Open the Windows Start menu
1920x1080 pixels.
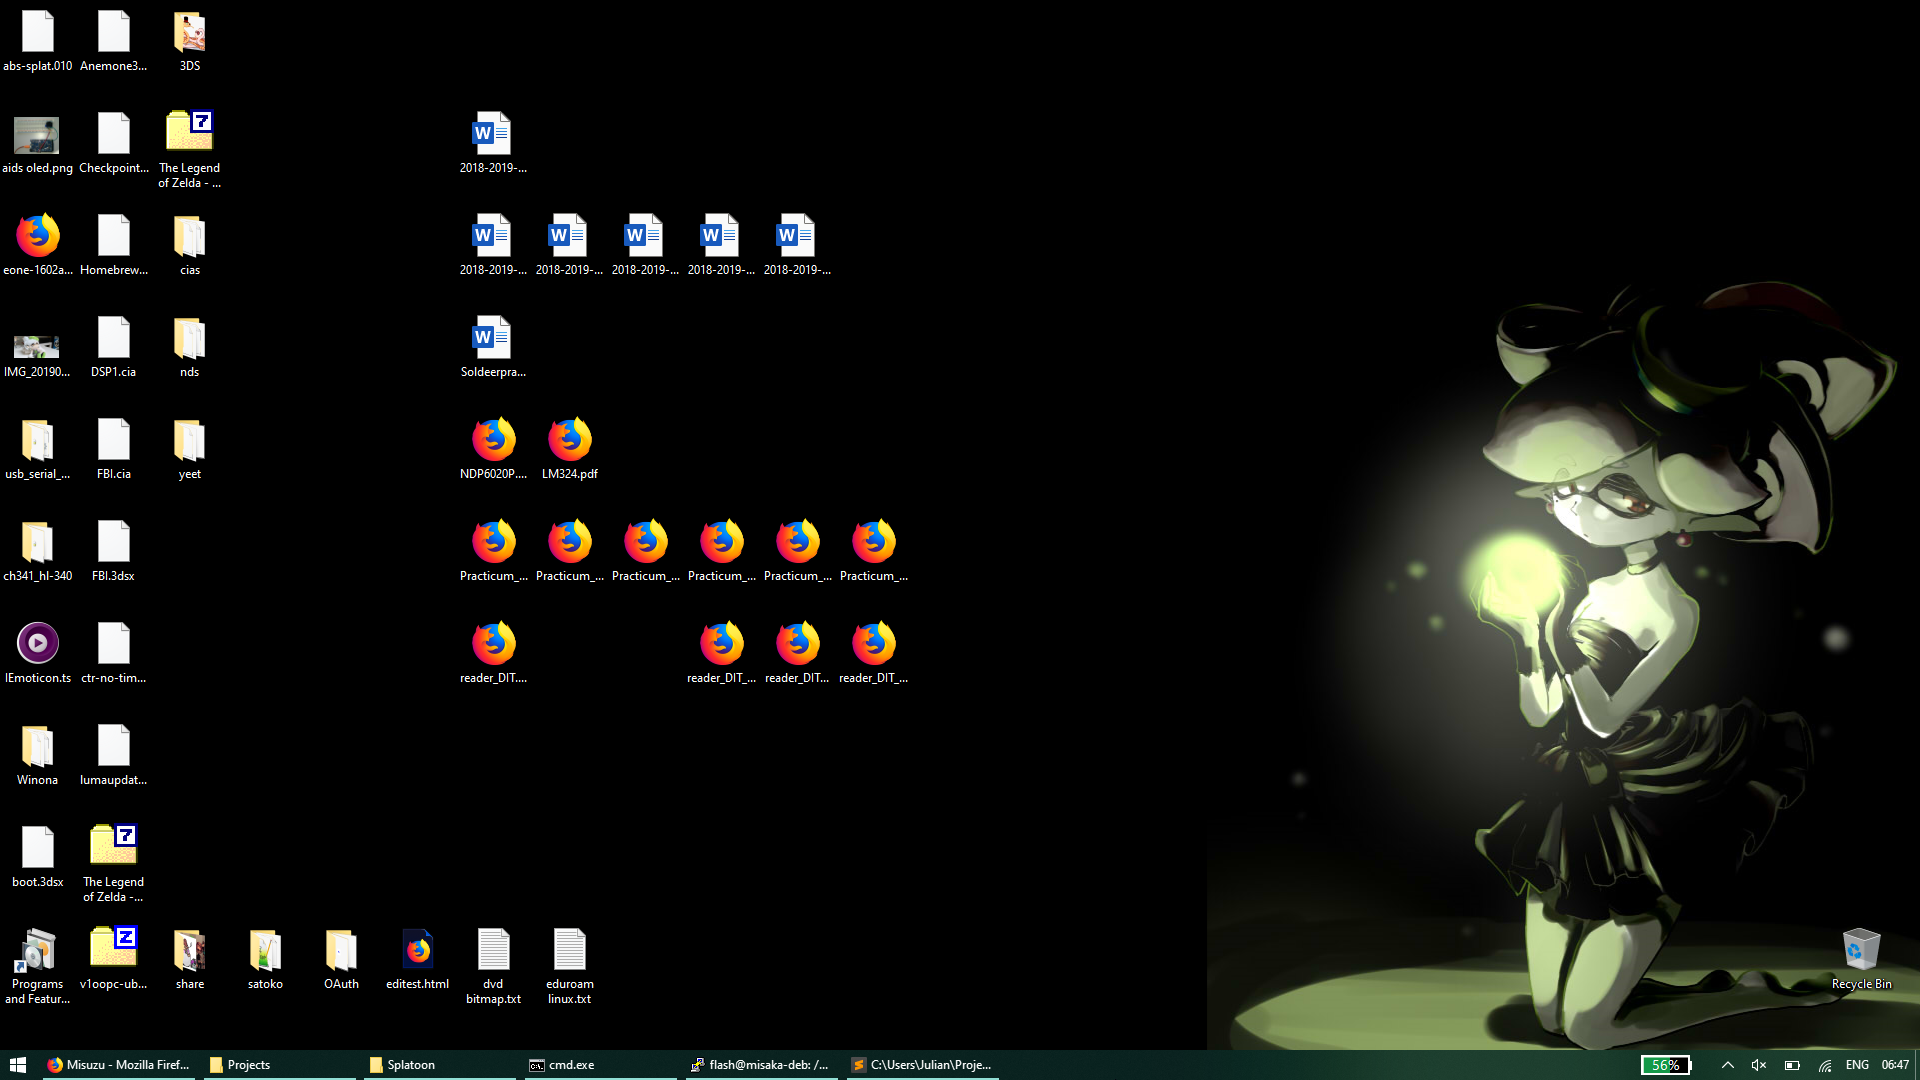18,1065
